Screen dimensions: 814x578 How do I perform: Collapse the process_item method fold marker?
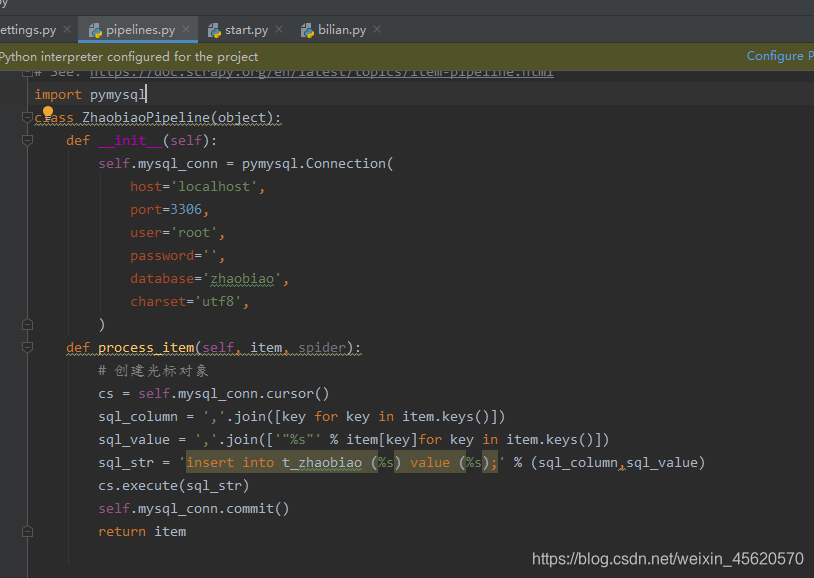(28, 347)
